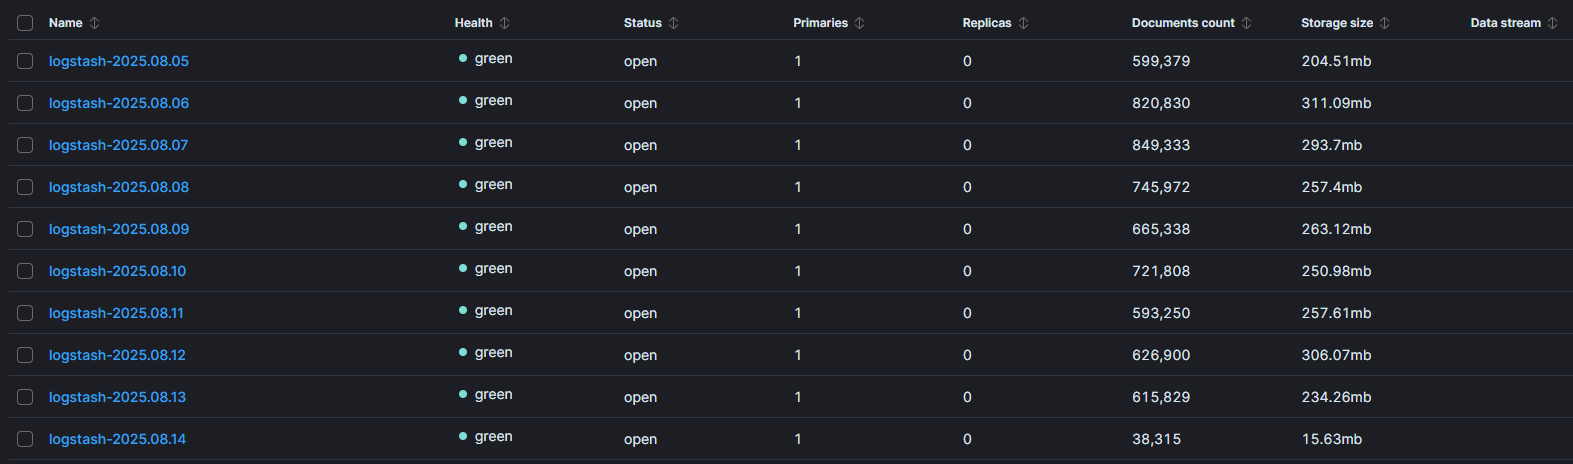Click Documents count sort icon
Screen dimensions: 1573x464
[x=1247, y=23]
